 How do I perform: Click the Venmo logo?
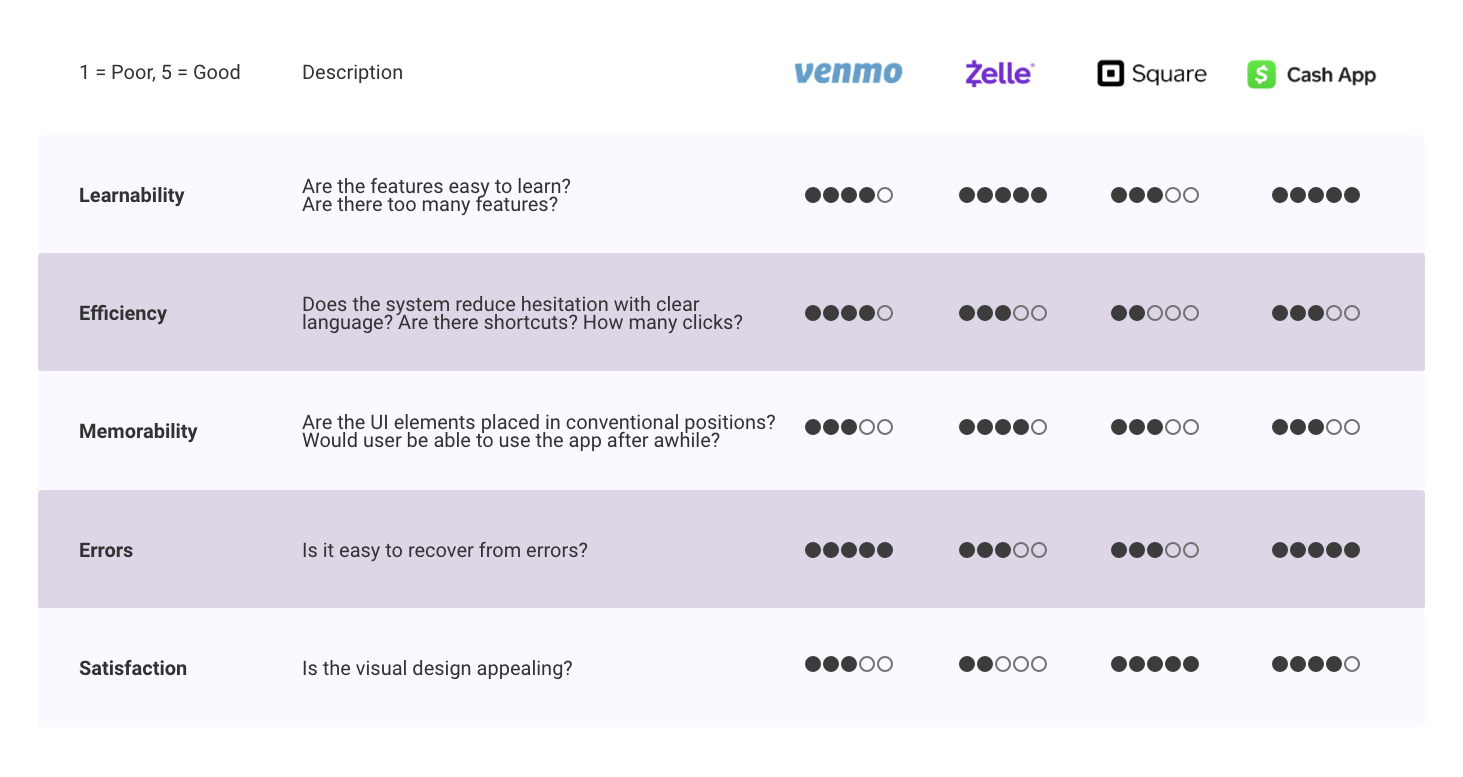pos(848,73)
